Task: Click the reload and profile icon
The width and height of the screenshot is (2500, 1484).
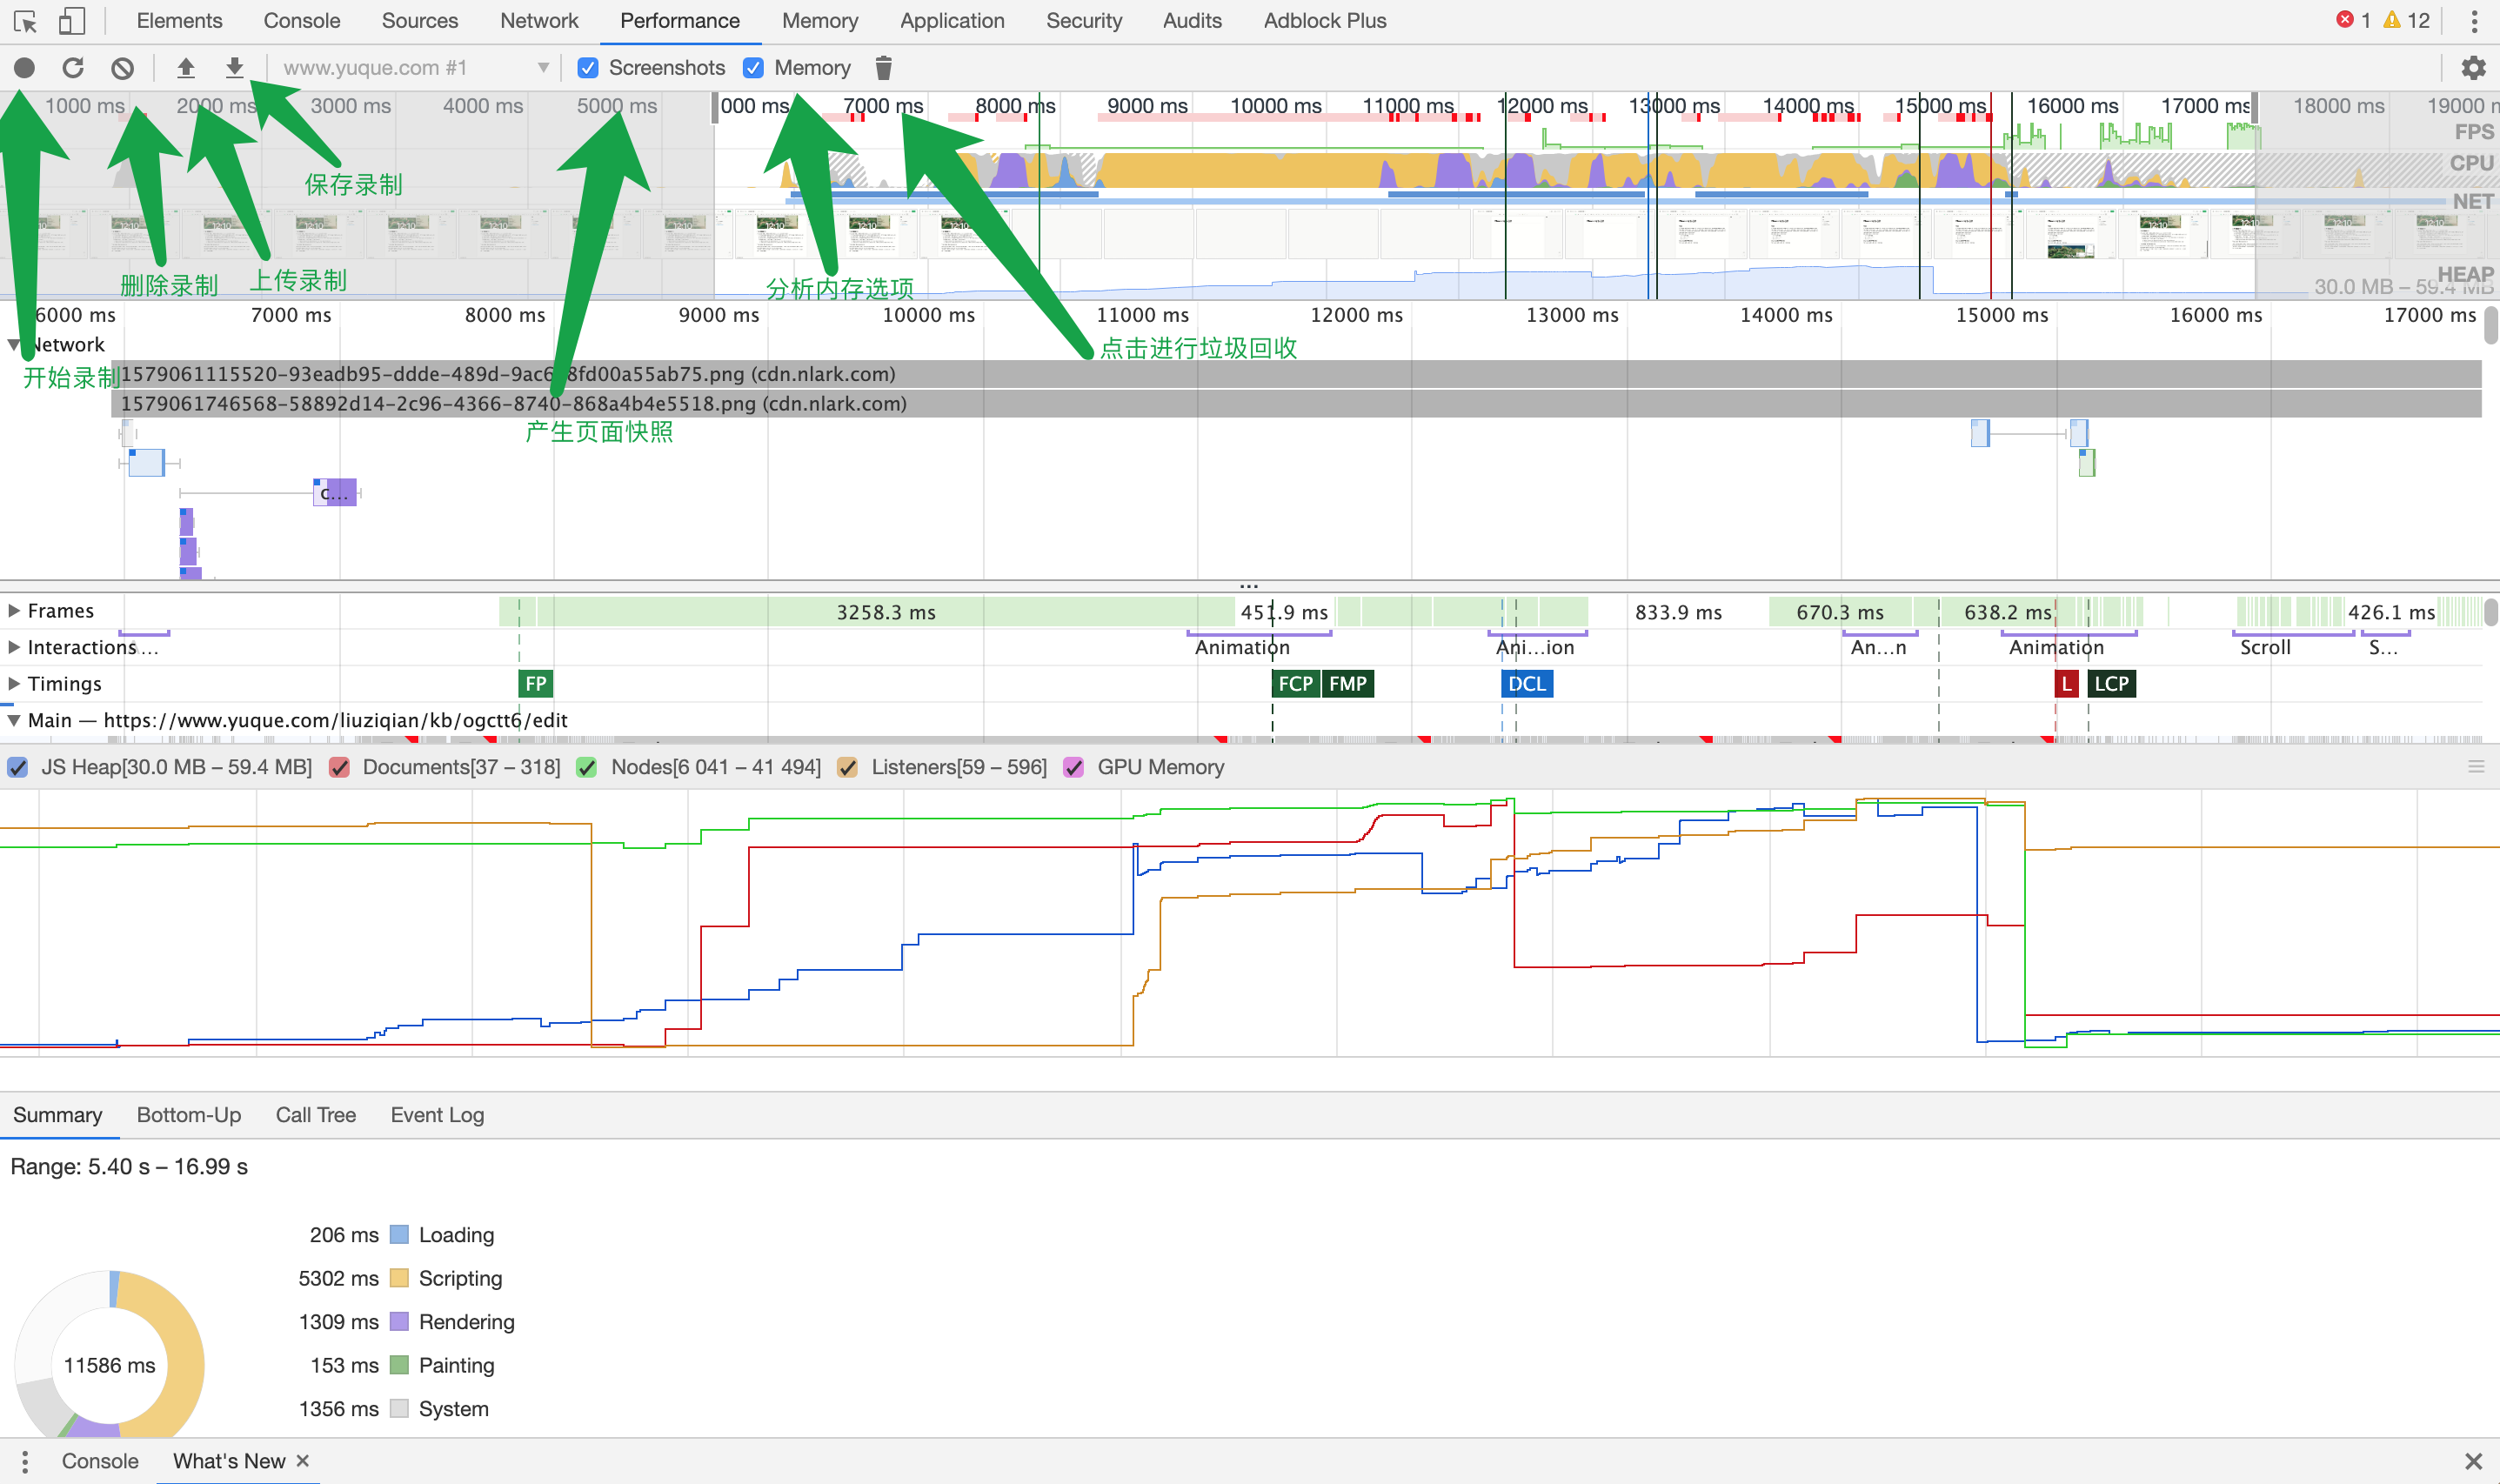Action: (73, 68)
